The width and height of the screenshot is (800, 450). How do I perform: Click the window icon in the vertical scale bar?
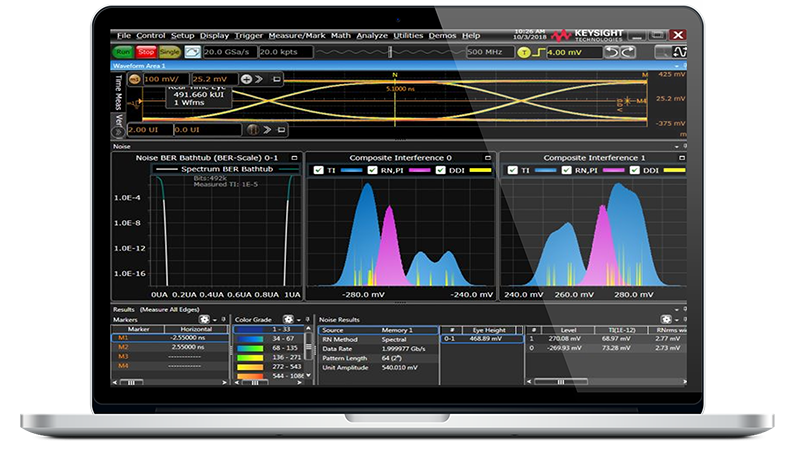point(277,79)
